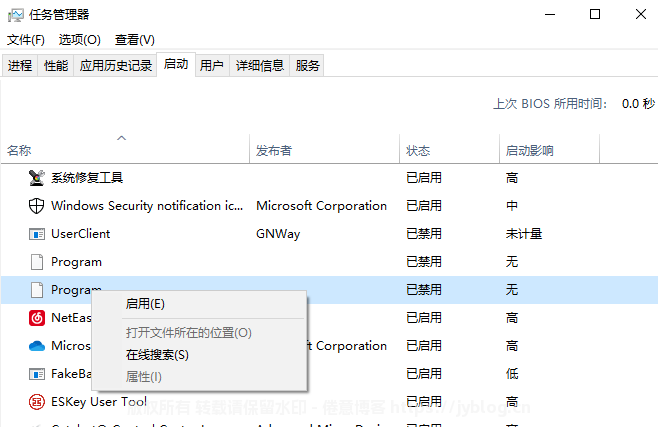Maximize the Task Manager window
The image size is (658, 427).
tap(595, 15)
